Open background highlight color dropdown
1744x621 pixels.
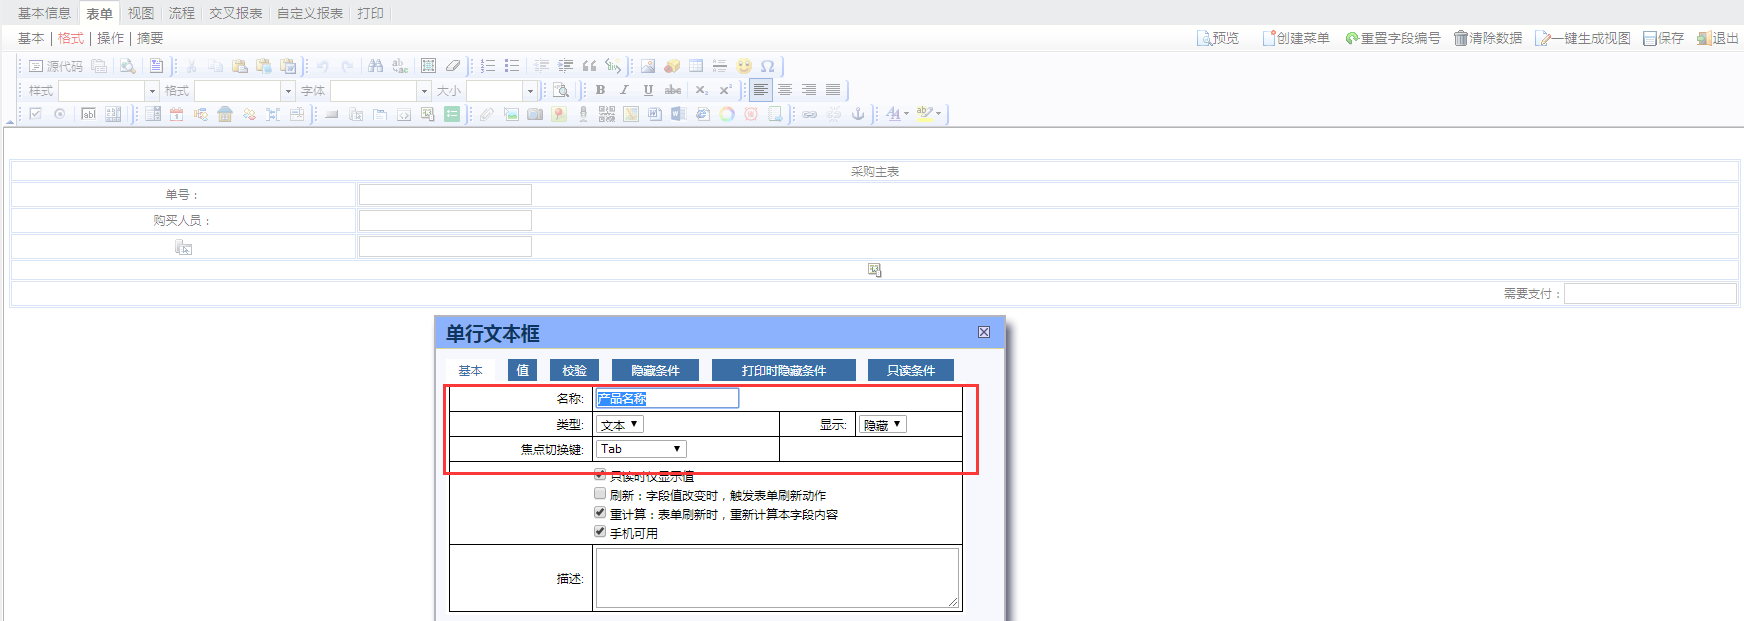coord(938,114)
